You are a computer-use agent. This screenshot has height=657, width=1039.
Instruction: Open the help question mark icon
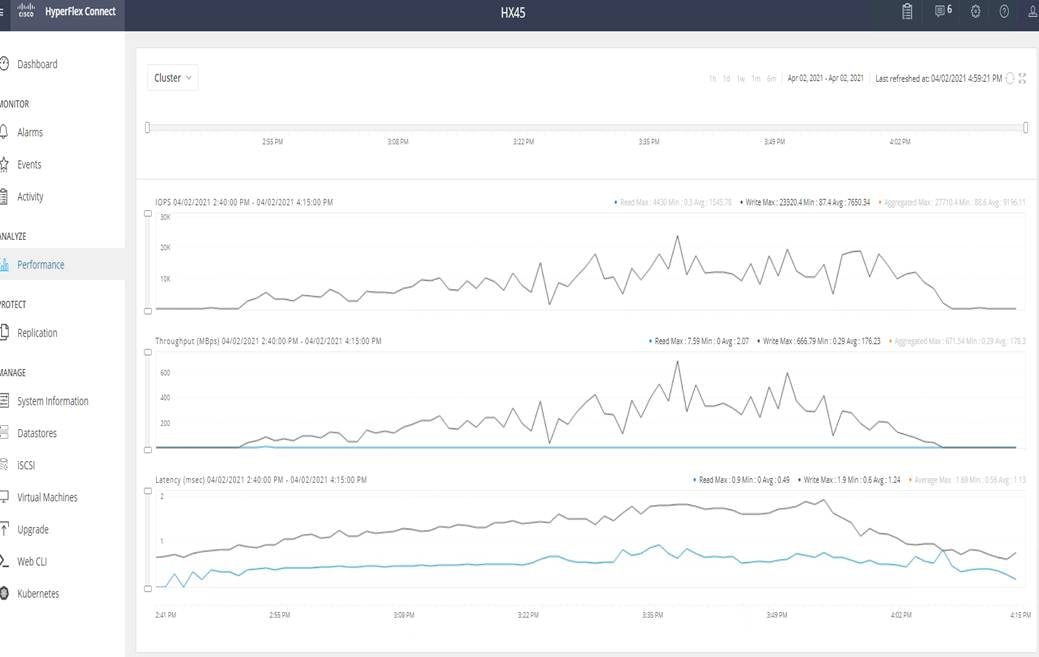coord(1004,11)
